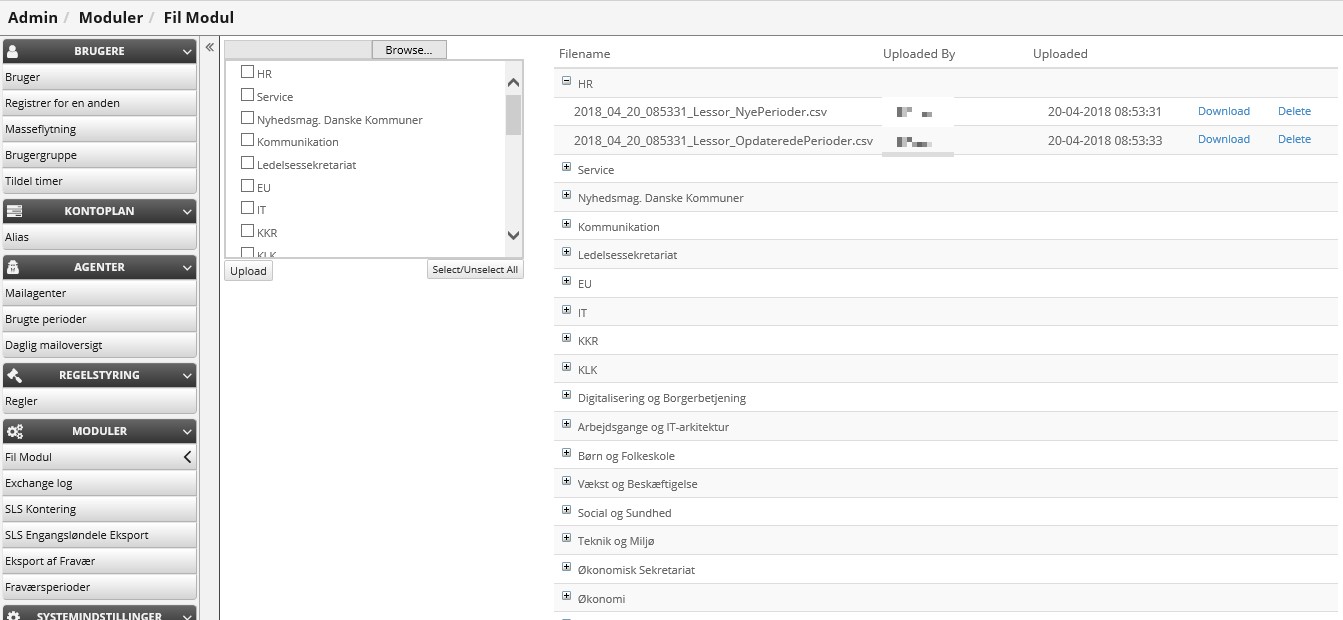Image resolution: width=1343 pixels, height=620 pixels.
Task: Click the REGELSTYRING gavel icon
Action: pyautogui.click(x=14, y=375)
